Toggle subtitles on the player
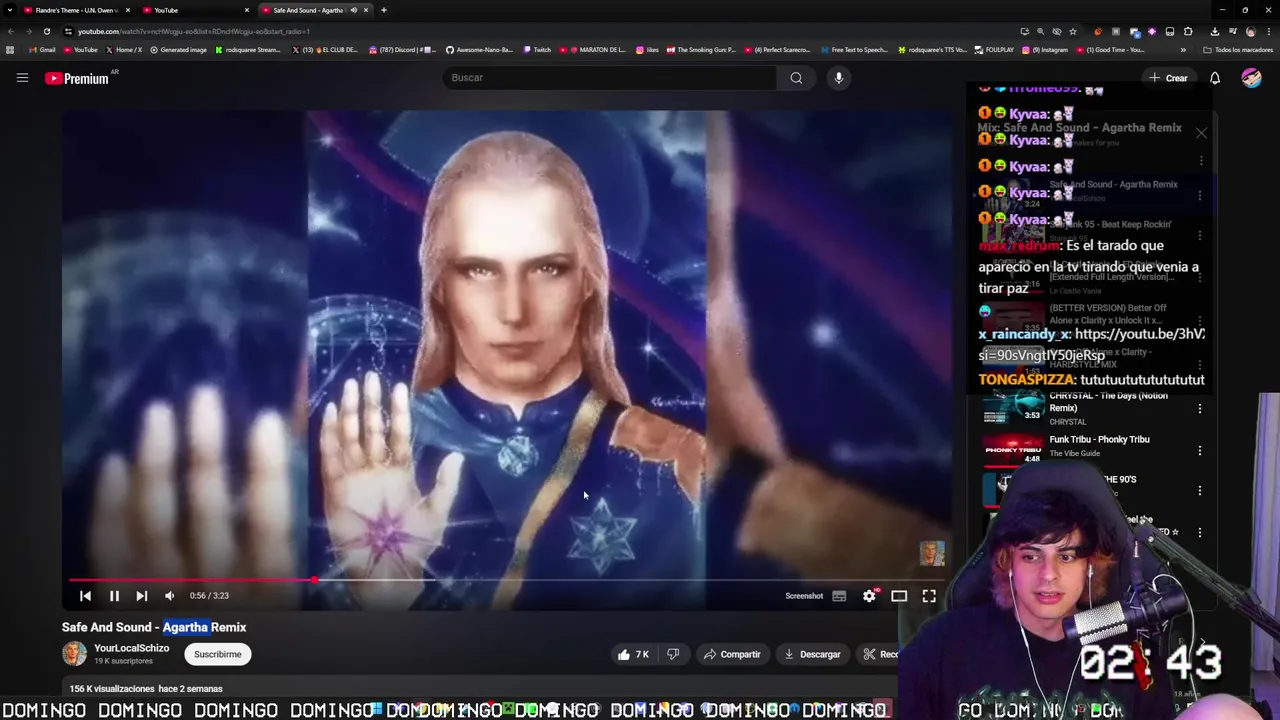Viewport: 1280px width, 720px height. point(839,596)
